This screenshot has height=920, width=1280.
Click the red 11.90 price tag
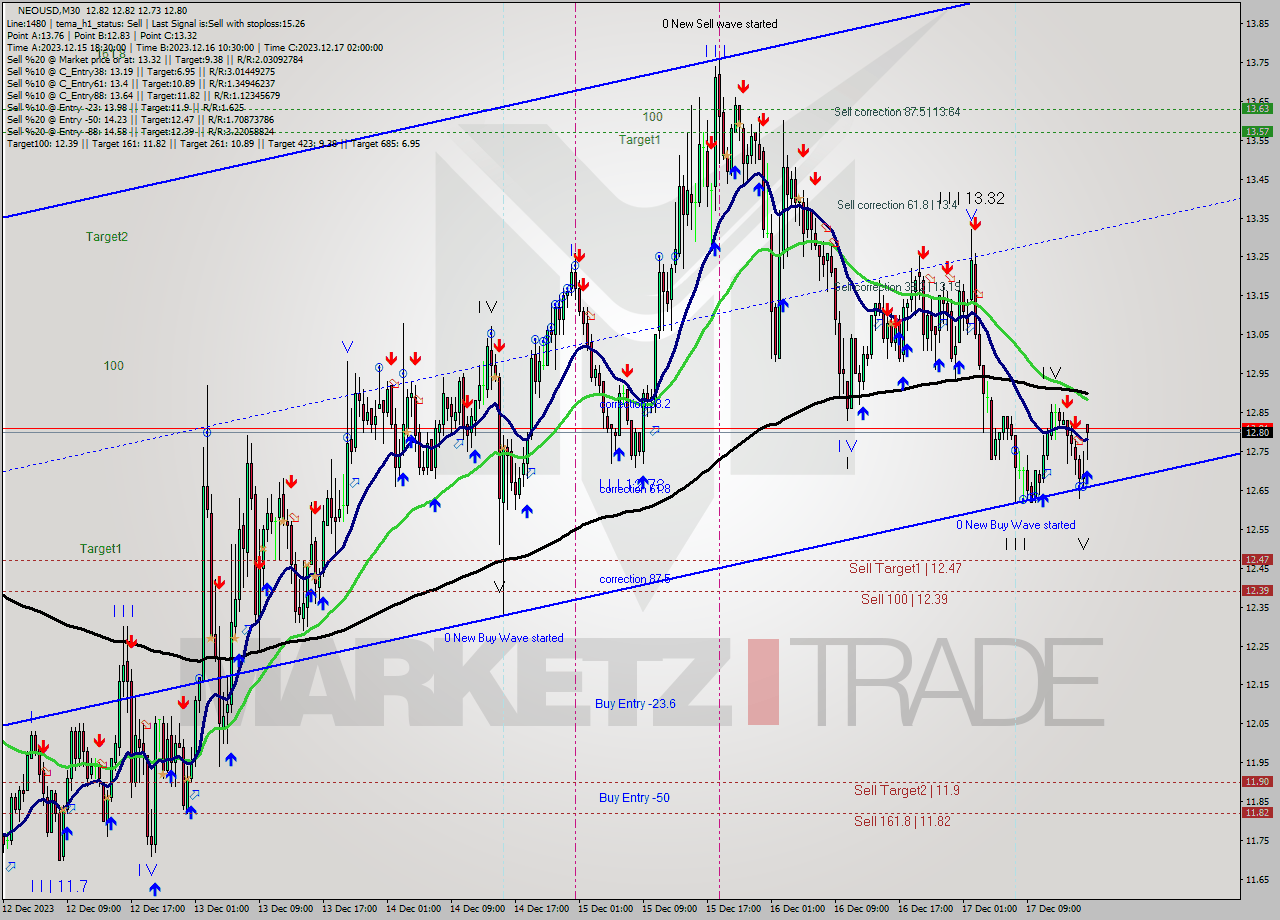point(1256,782)
